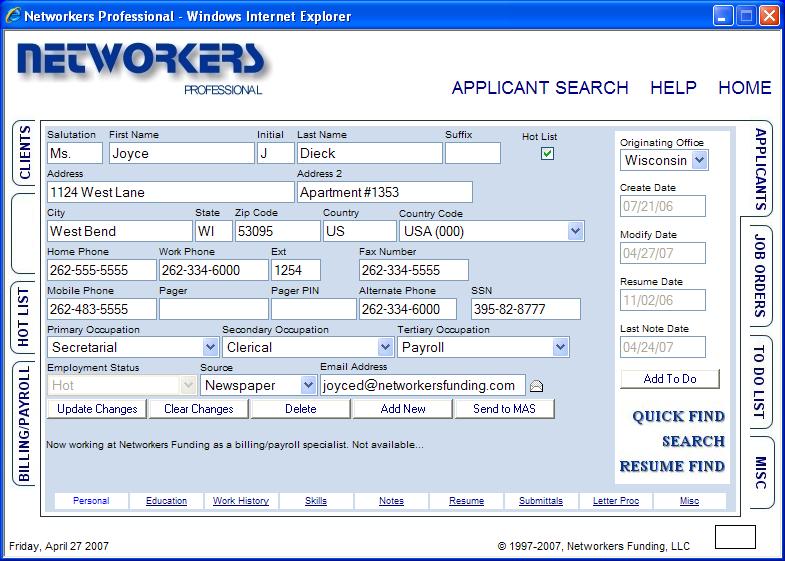The image size is (785, 561).
Task: Click the Ext field 1254
Action: pos(295,270)
